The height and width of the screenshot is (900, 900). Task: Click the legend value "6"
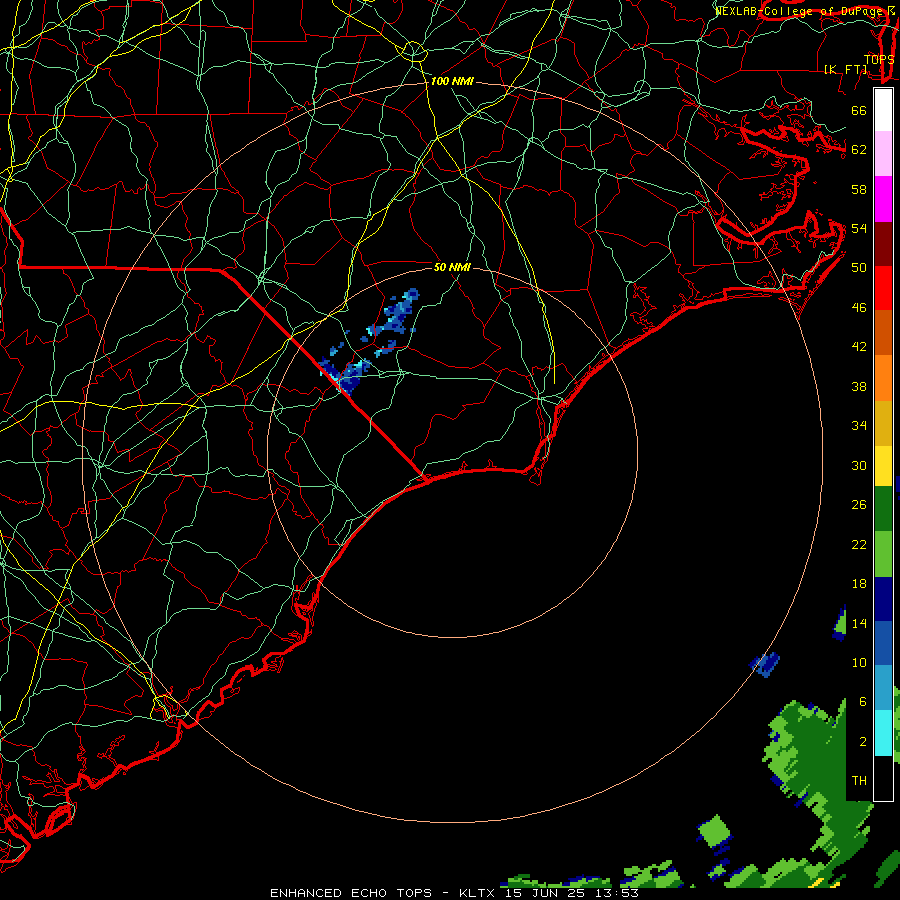point(862,702)
